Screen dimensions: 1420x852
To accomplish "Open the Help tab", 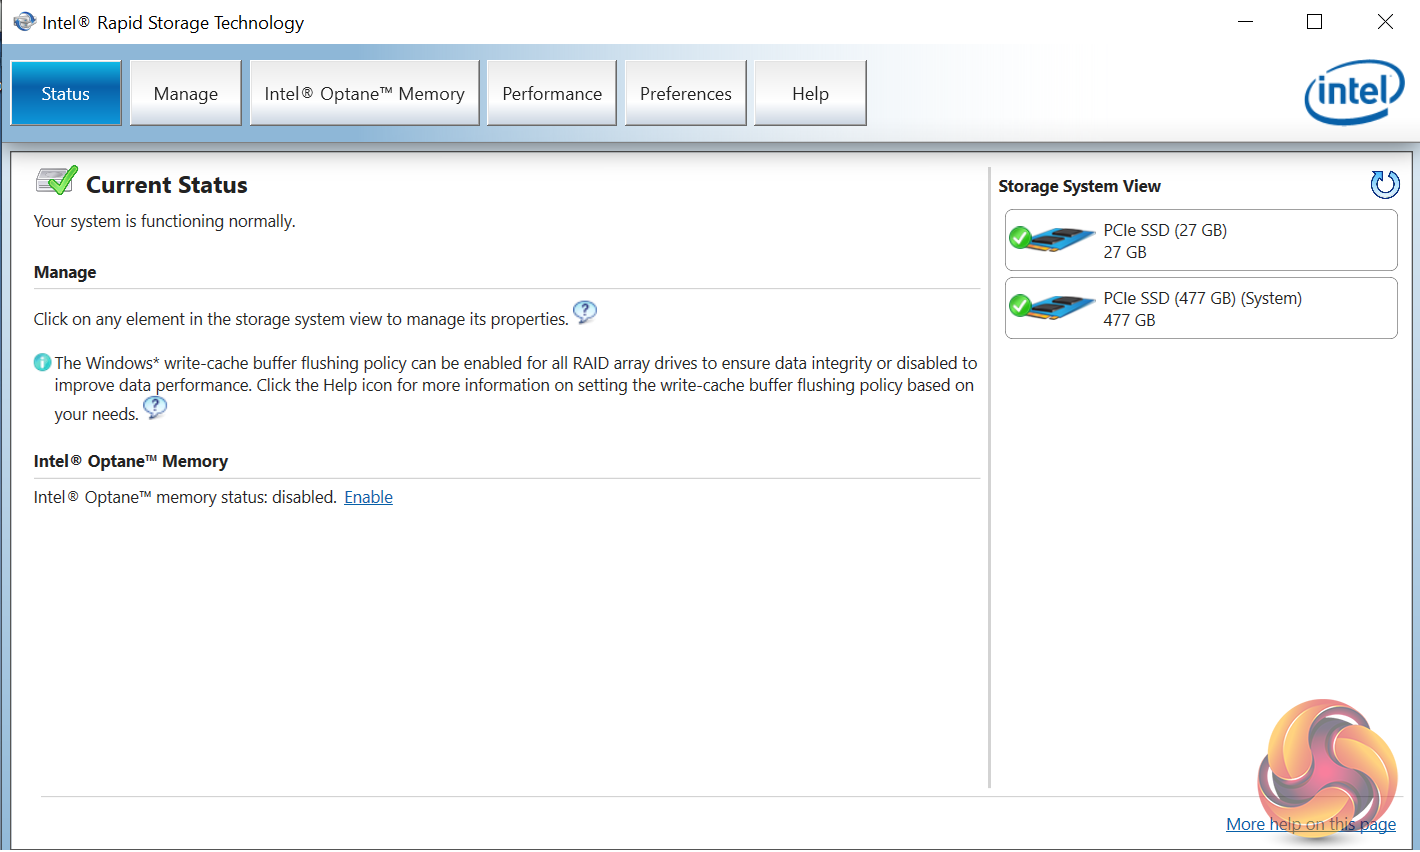I will (810, 93).
